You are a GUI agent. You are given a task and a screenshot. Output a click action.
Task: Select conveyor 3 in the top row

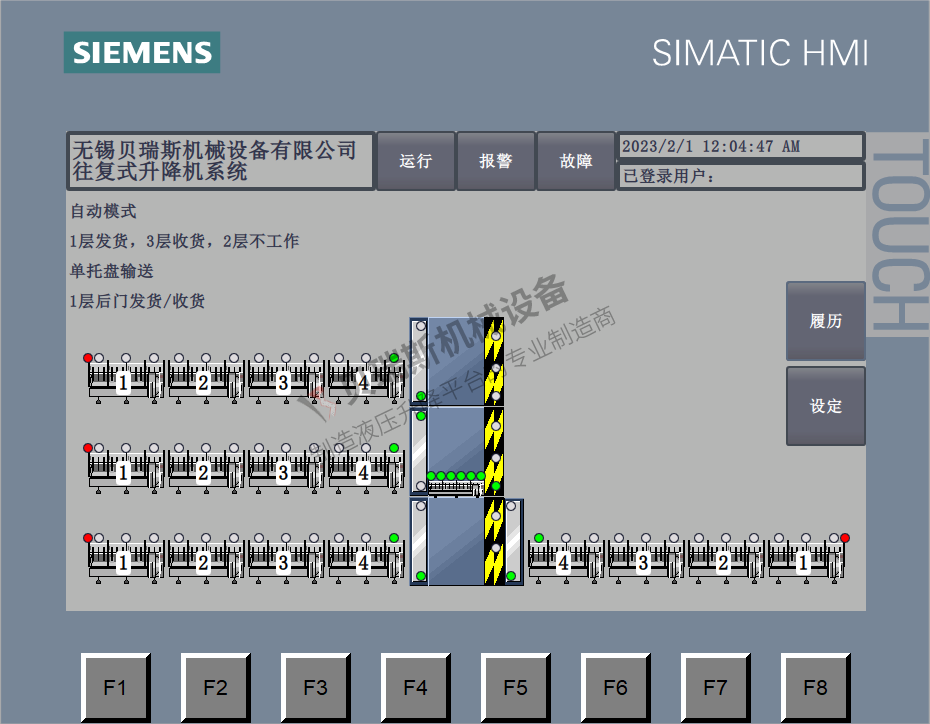coord(284,381)
